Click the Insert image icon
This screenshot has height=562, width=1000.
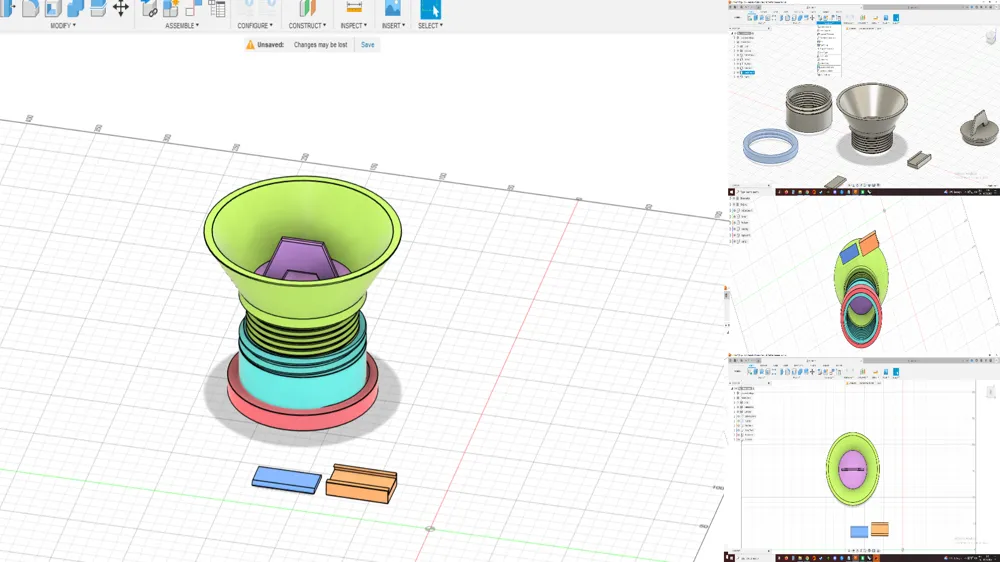tap(393, 8)
